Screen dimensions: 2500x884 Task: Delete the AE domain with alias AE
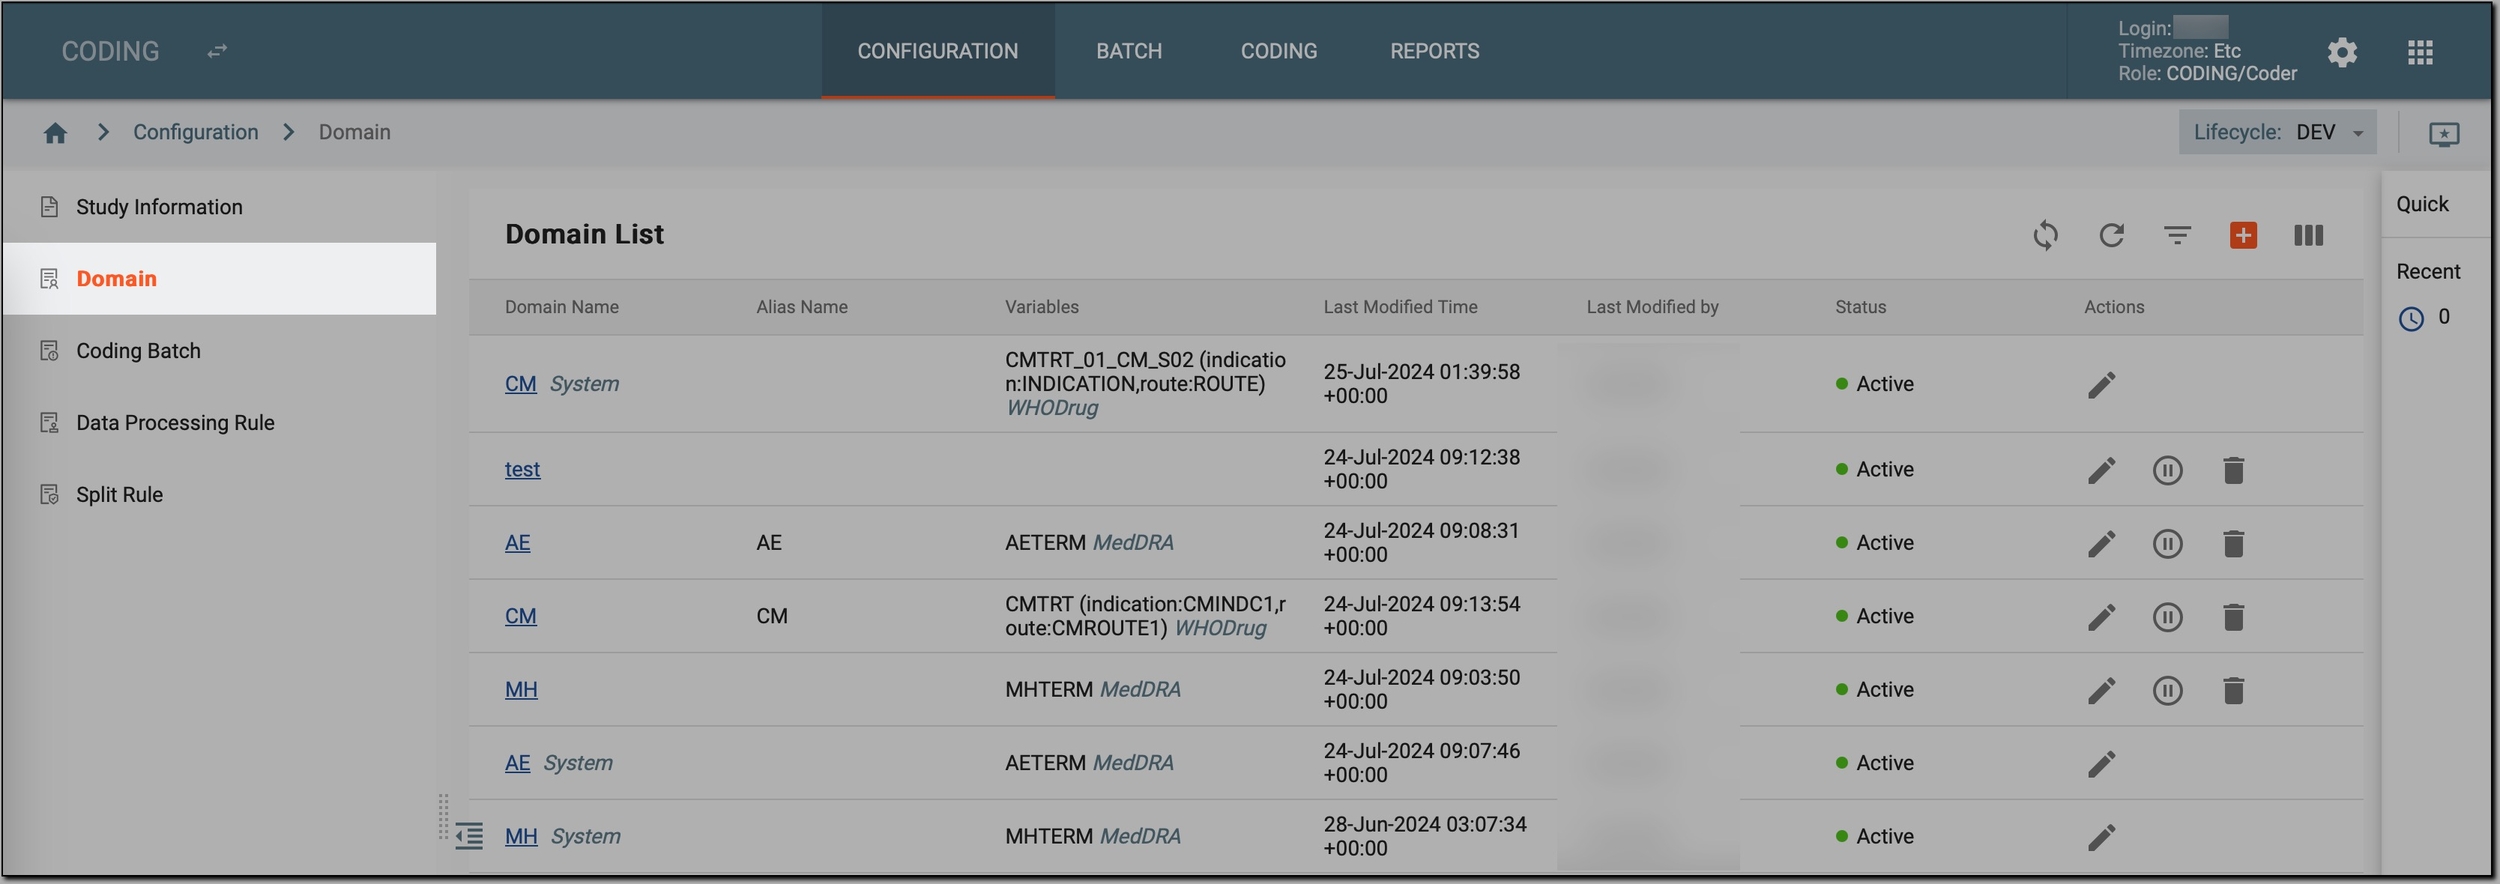click(2233, 543)
